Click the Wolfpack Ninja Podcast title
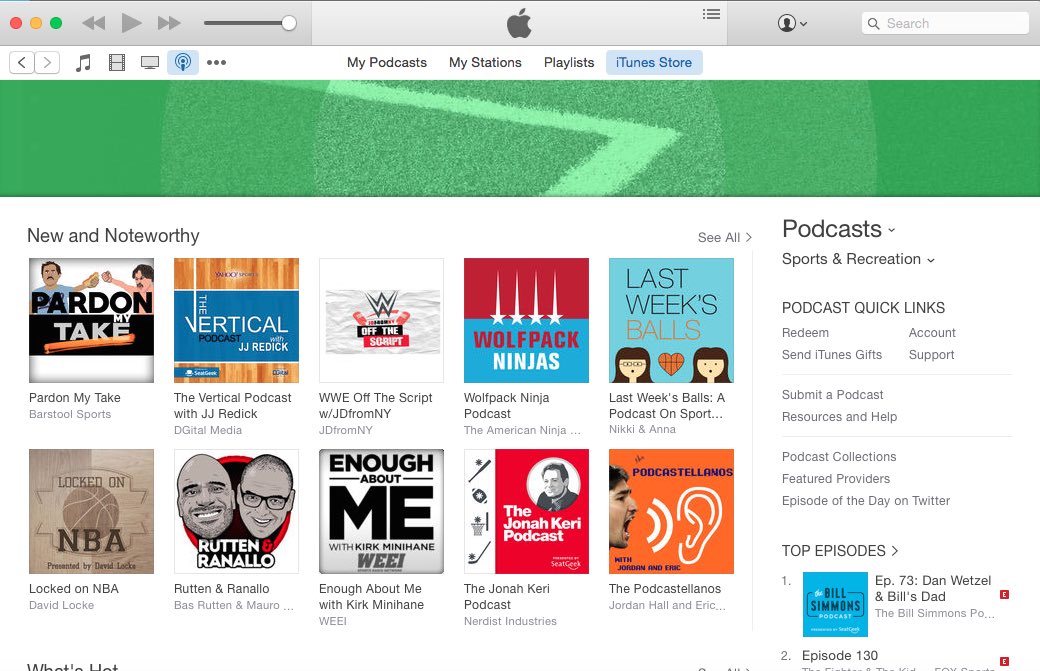The width and height of the screenshot is (1040, 671). click(506, 406)
